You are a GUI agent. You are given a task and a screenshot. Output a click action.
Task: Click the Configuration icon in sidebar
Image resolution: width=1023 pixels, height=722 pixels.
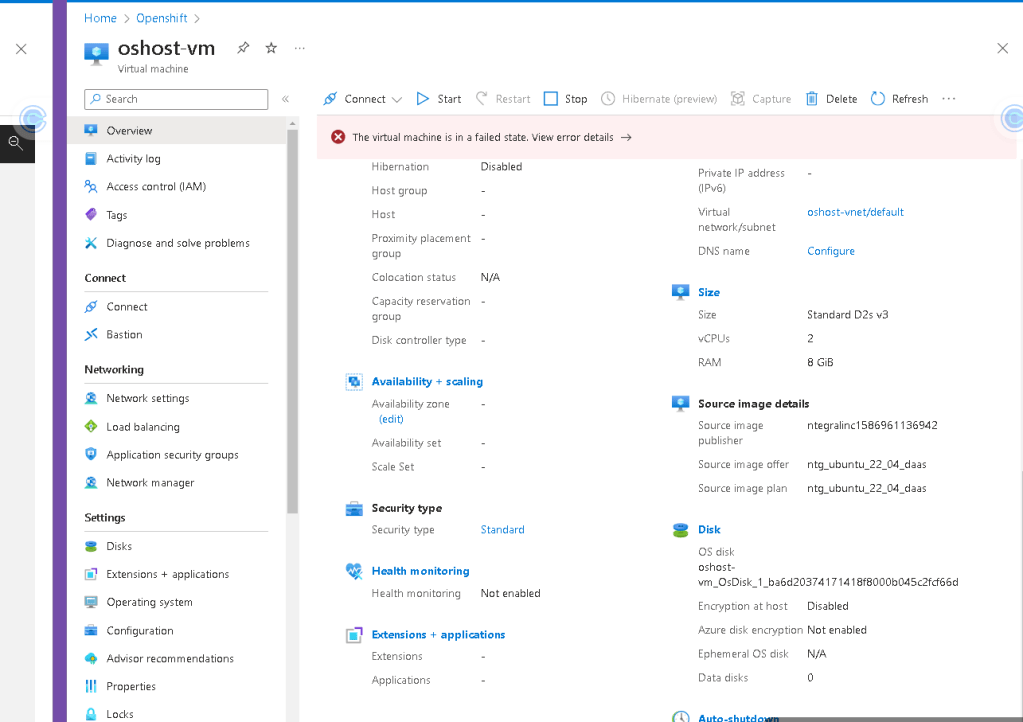pos(91,631)
